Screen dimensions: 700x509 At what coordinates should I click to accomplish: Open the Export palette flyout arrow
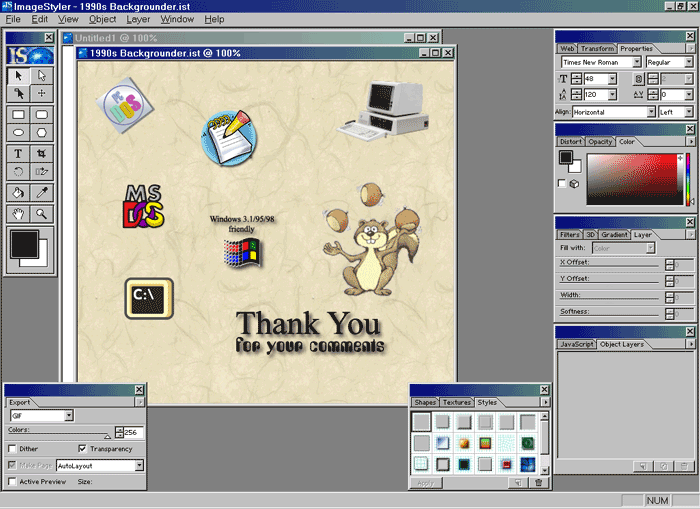click(140, 402)
